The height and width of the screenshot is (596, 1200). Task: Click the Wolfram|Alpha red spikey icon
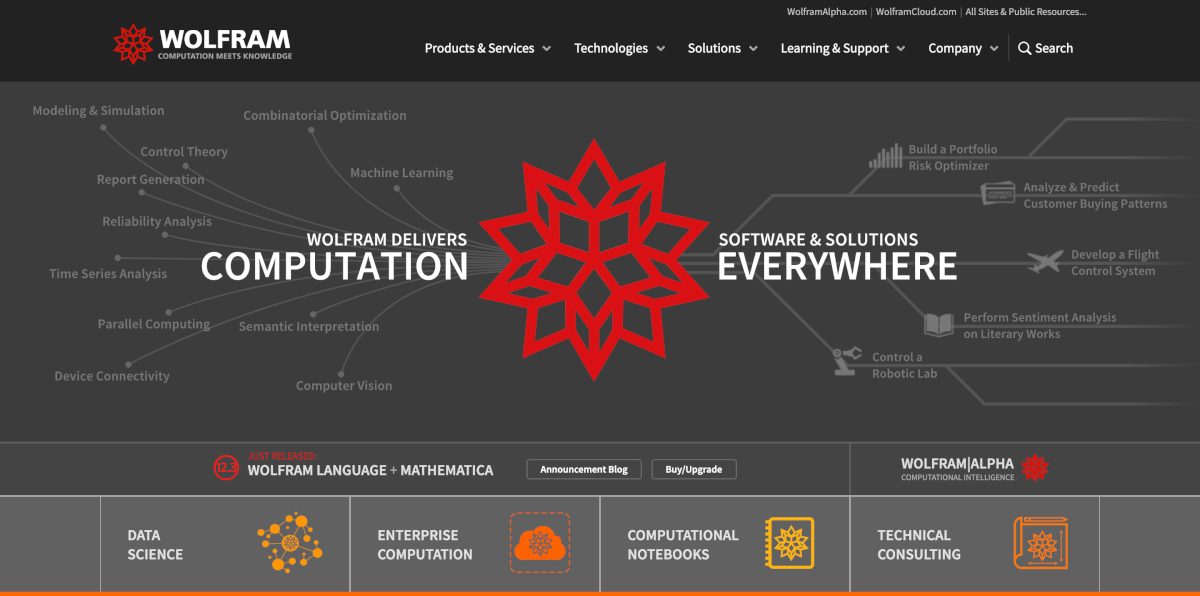[x=1035, y=467]
